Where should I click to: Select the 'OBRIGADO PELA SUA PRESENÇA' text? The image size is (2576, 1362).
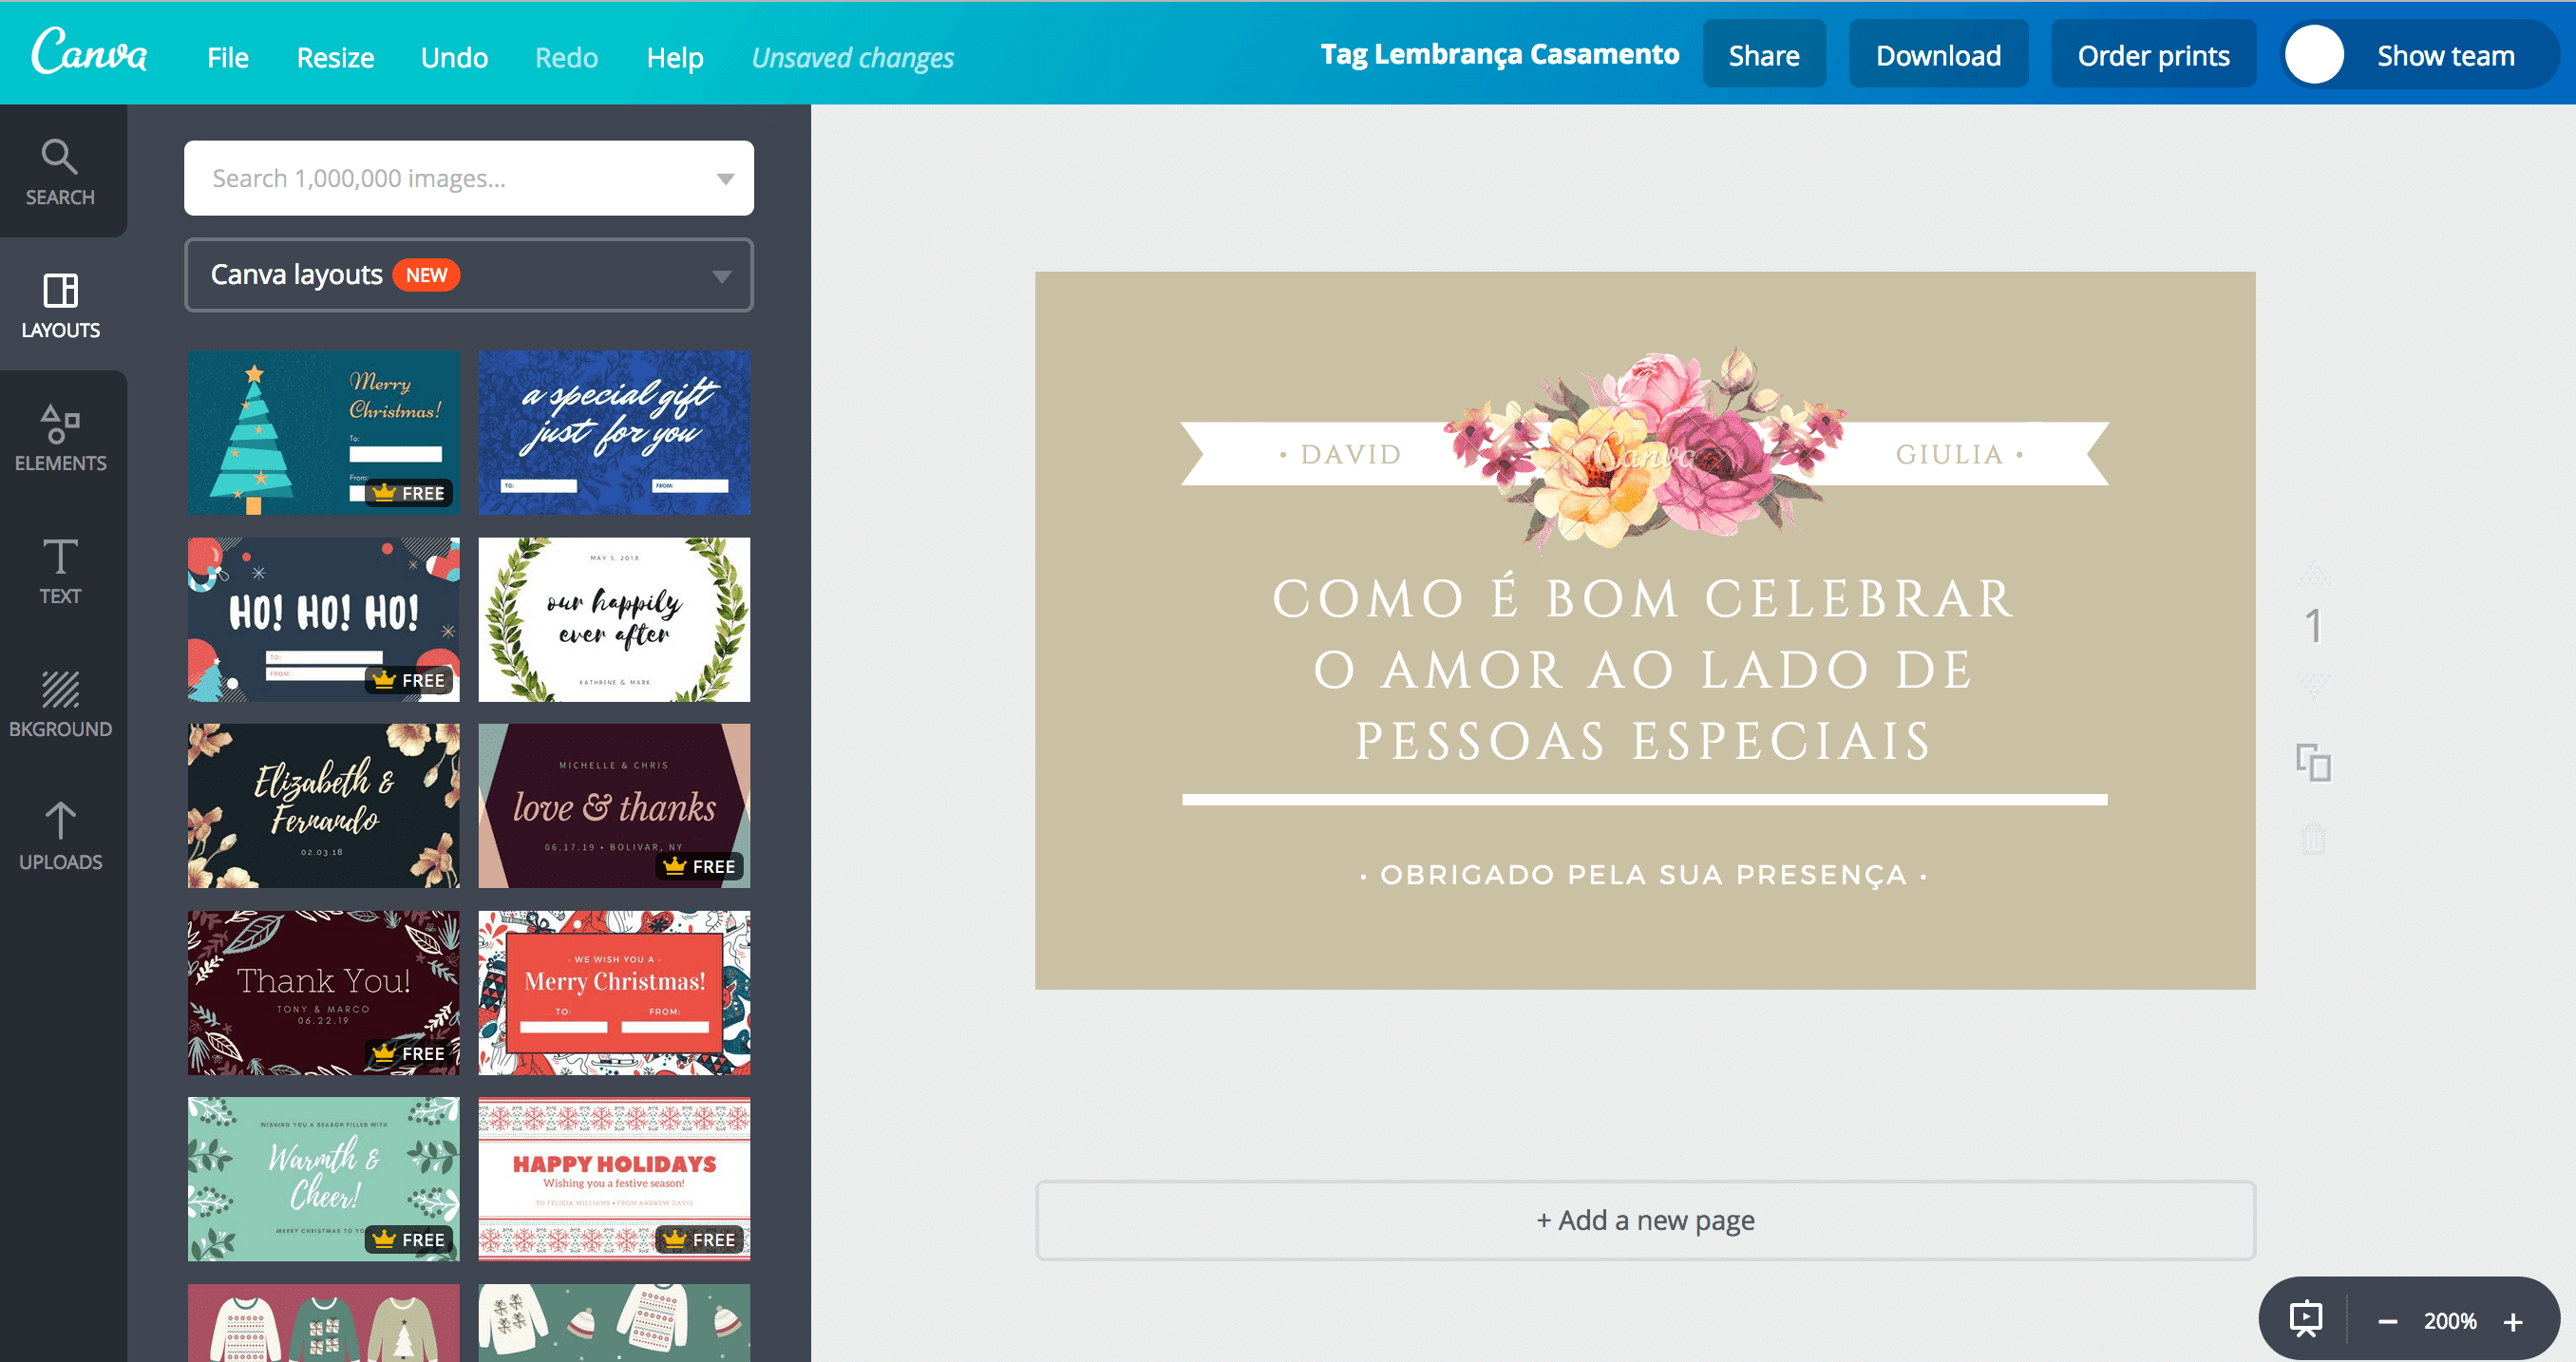(1644, 875)
